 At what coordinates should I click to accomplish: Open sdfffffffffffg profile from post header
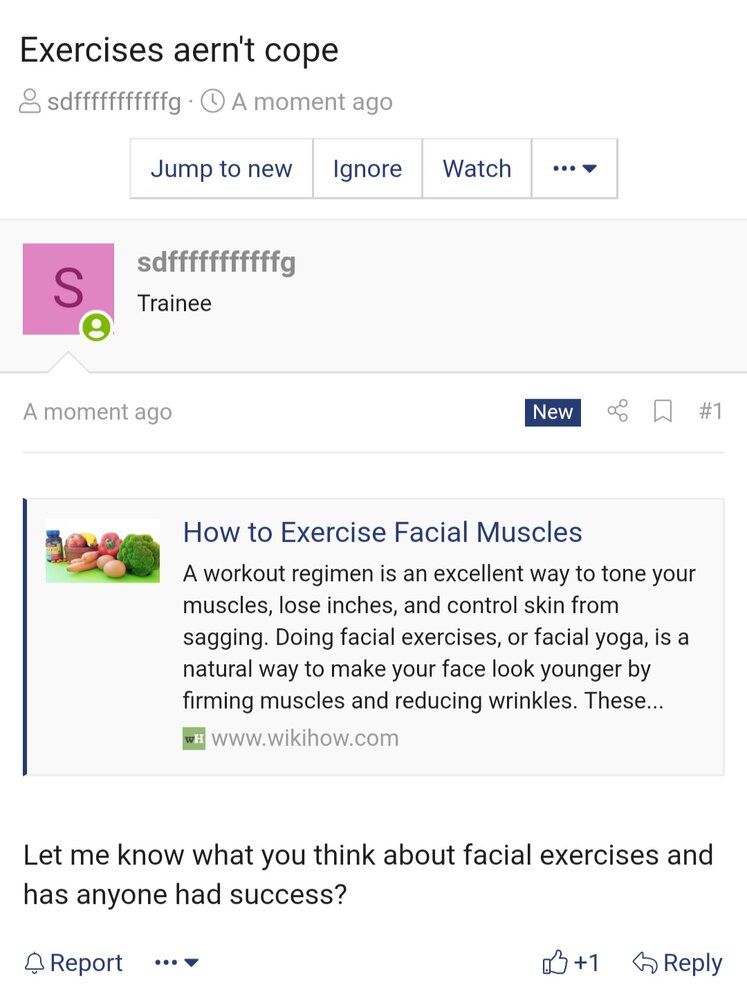pyautogui.click(x=216, y=262)
